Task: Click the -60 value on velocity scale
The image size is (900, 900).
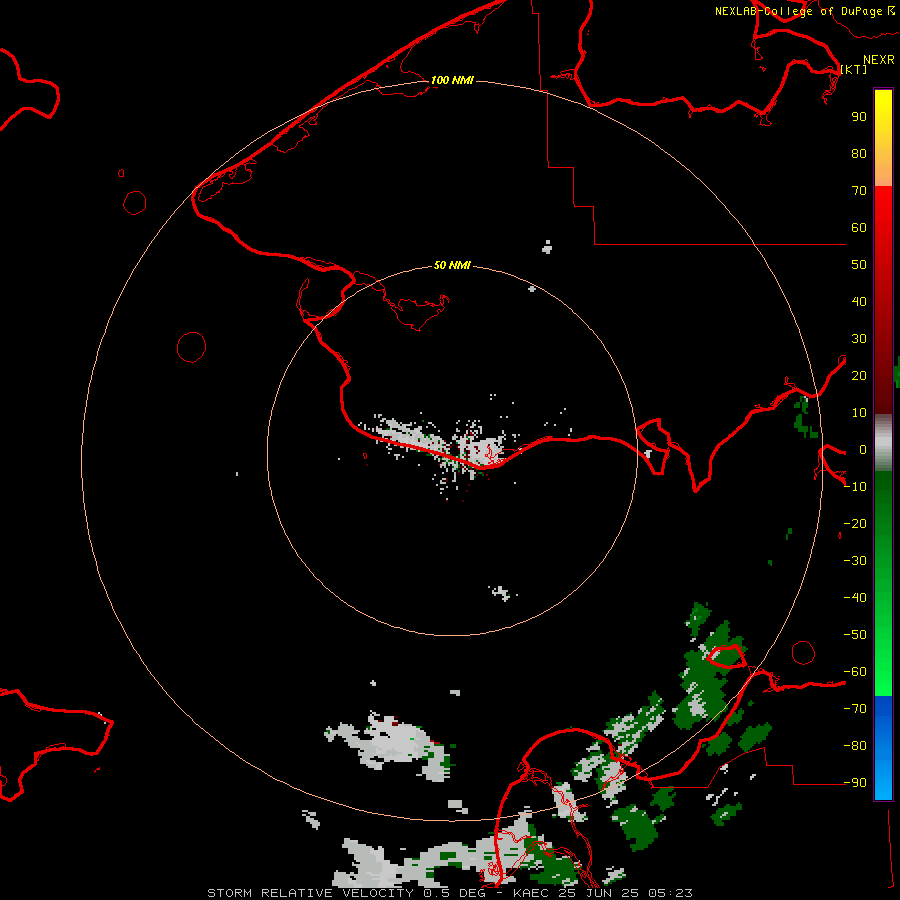Action: (x=855, y=672)
